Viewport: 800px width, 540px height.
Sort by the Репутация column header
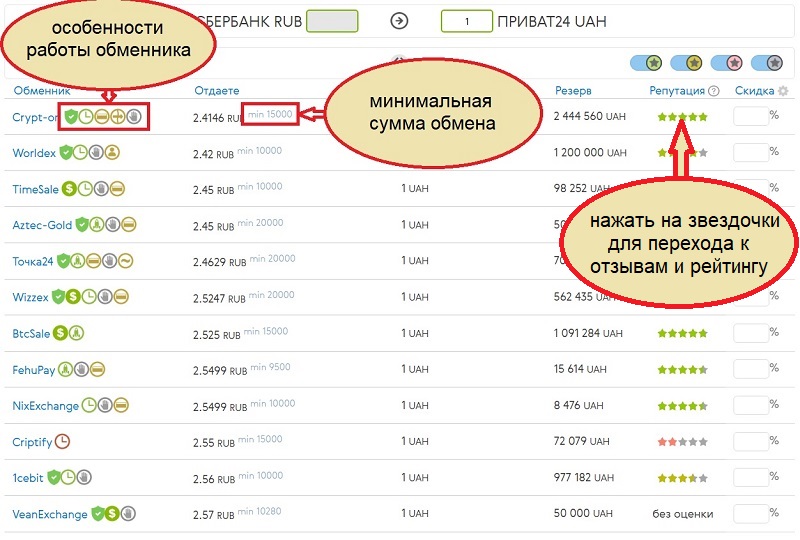pos(677,91)
